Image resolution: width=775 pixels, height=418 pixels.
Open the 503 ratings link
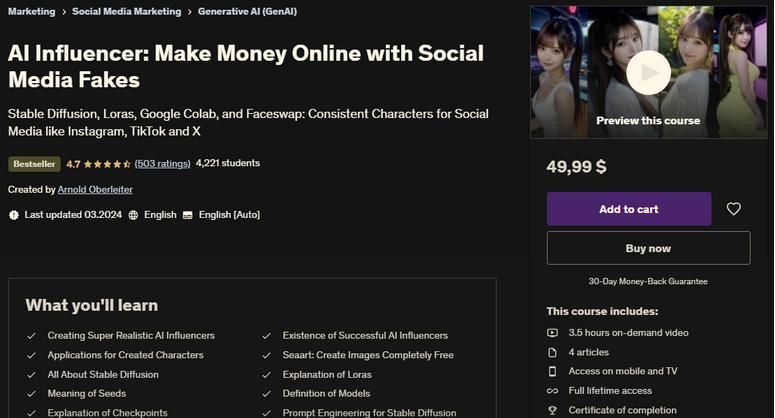coord(162,163)
